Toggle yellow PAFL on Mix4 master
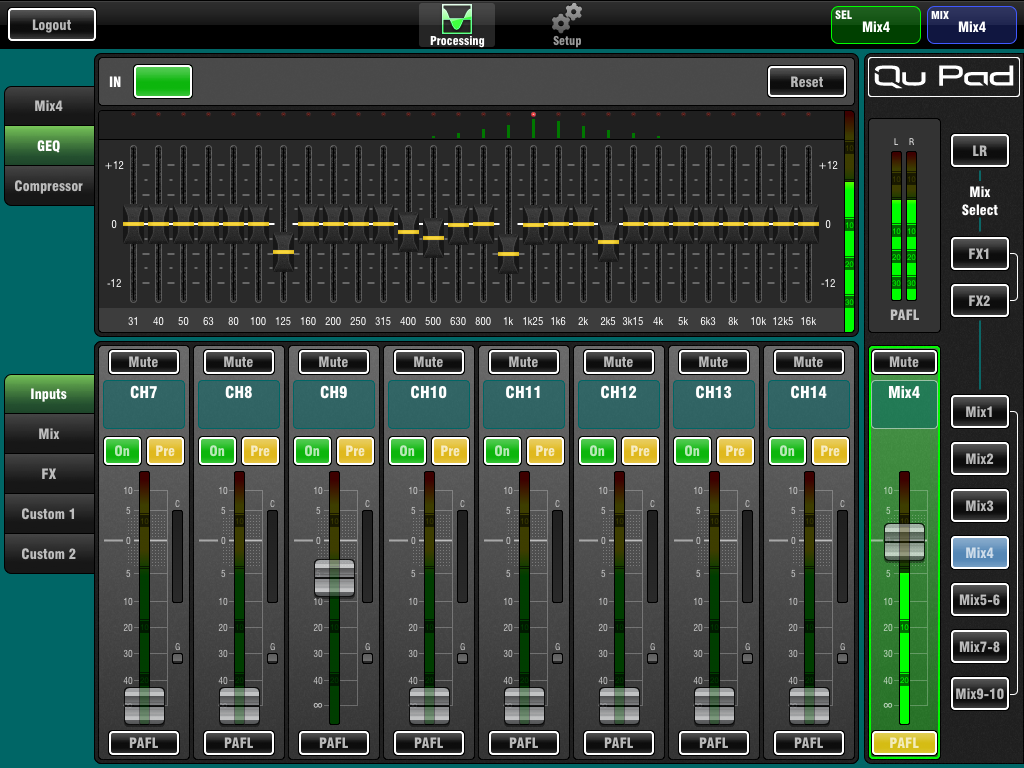 pos(904,743)
